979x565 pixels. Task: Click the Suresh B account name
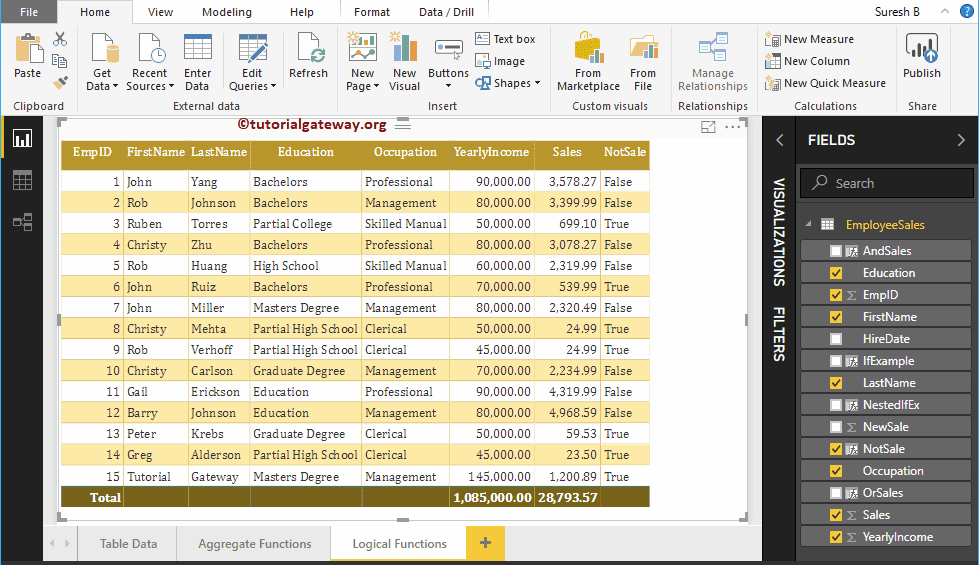[897, 12]
